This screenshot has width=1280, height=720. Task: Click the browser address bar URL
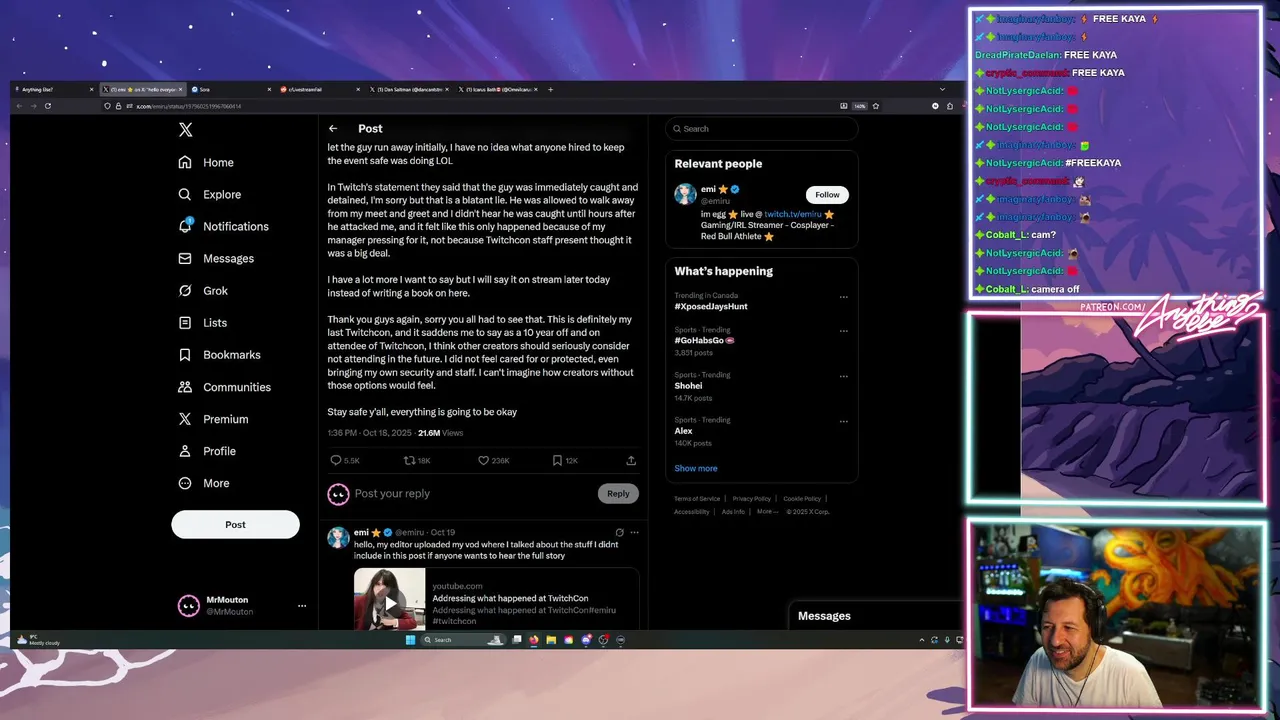tap(189, 106)
